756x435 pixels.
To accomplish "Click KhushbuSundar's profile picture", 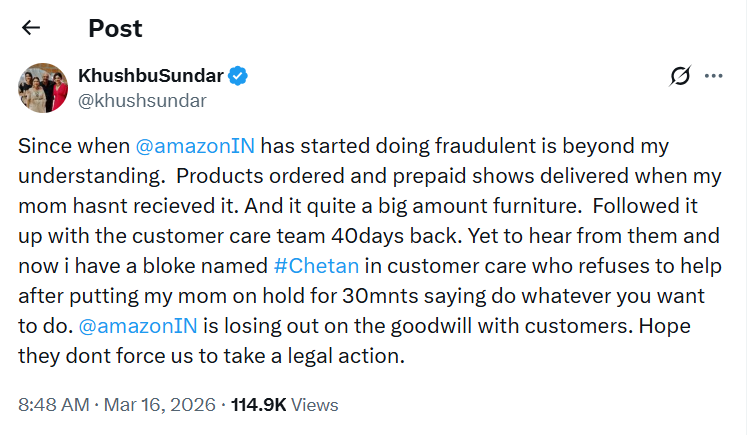I will point(43,87).
